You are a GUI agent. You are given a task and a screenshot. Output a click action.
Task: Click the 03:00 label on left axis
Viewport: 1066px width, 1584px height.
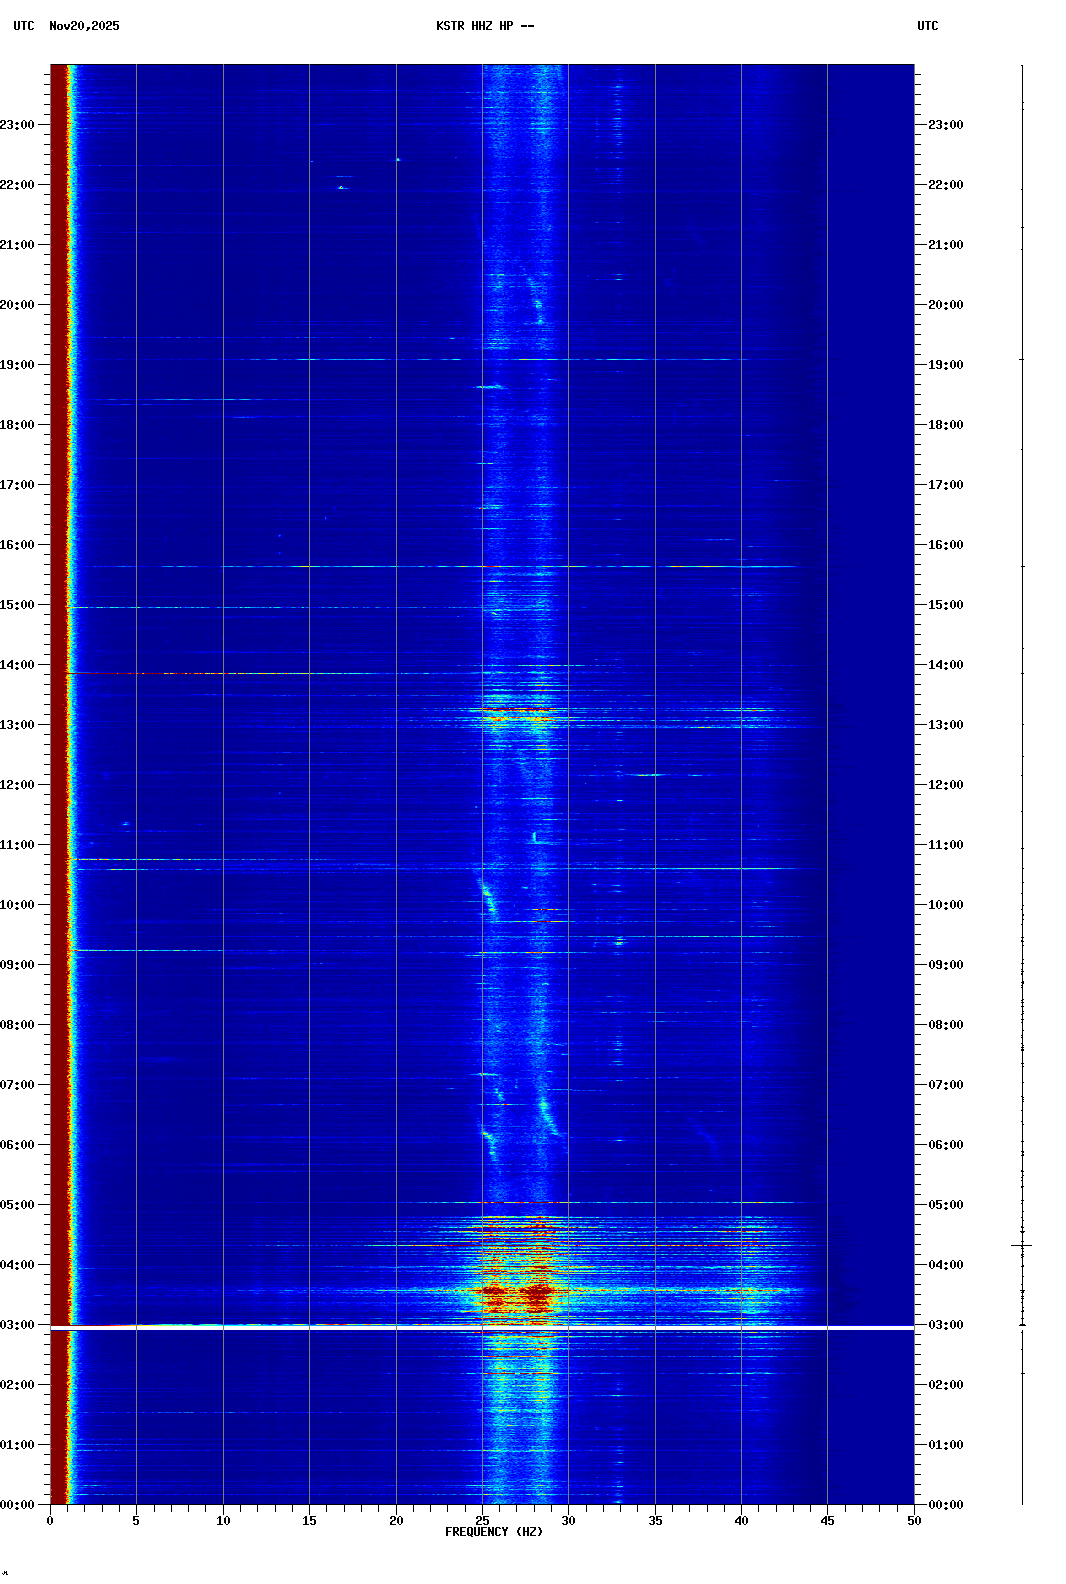17,1325
